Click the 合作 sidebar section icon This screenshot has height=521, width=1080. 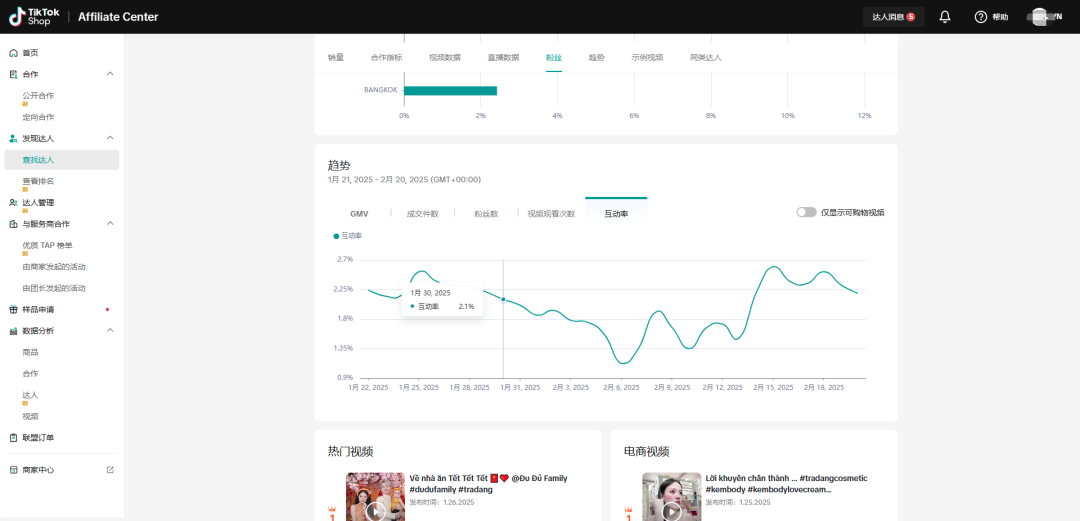tap(13, 74)
